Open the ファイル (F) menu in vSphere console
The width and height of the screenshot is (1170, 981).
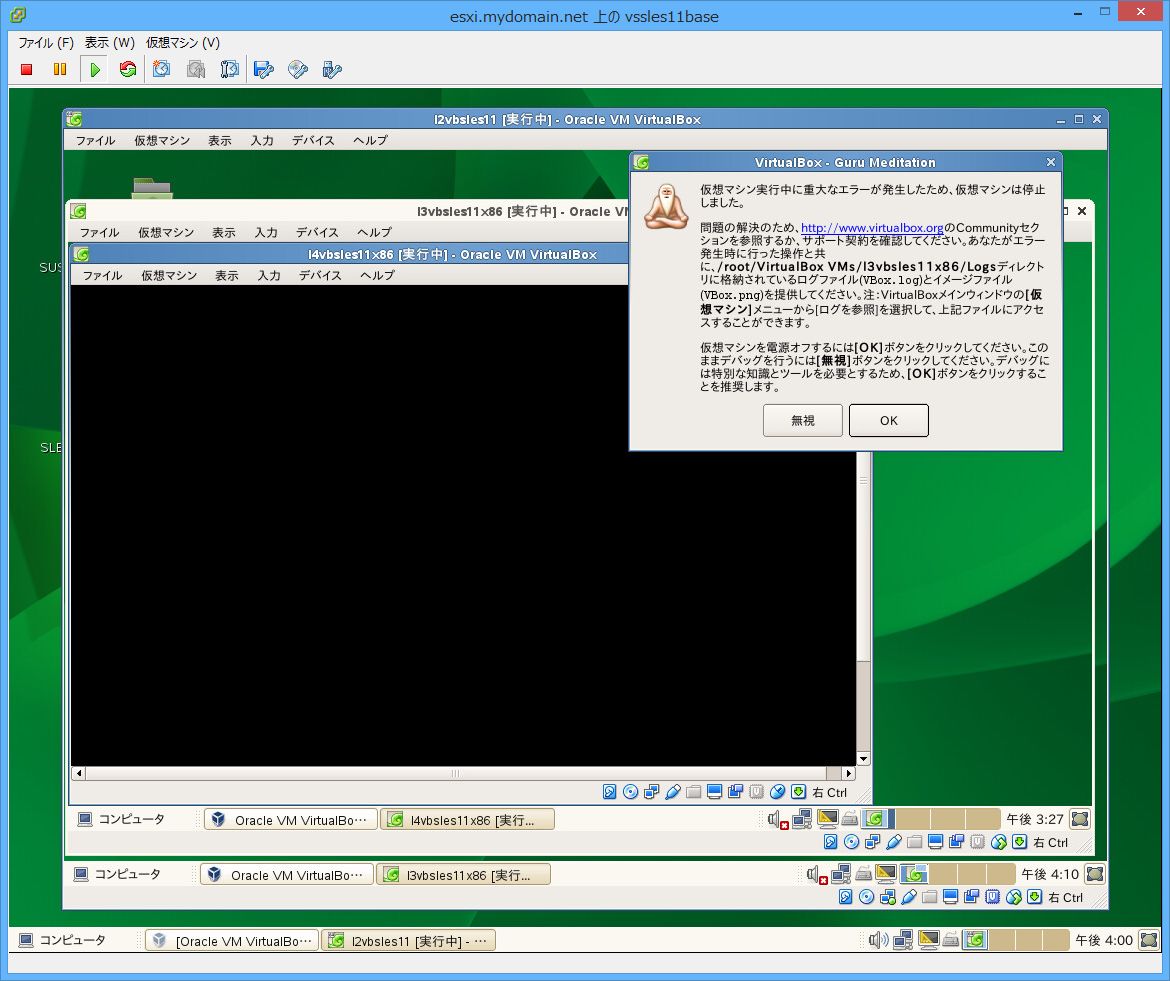pyautogui.click(x=46, y=43)
